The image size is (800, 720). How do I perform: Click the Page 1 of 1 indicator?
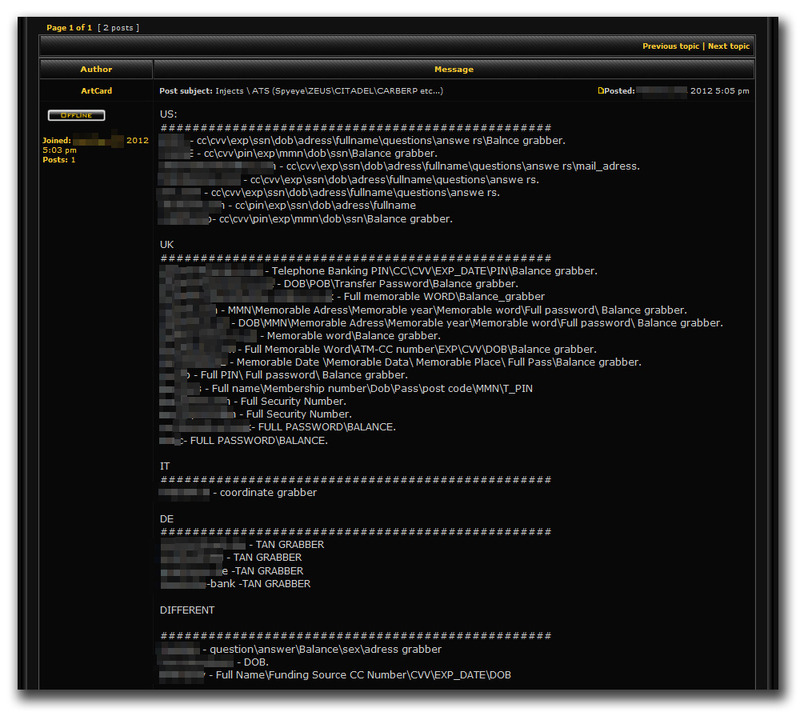tap(69, 28)
